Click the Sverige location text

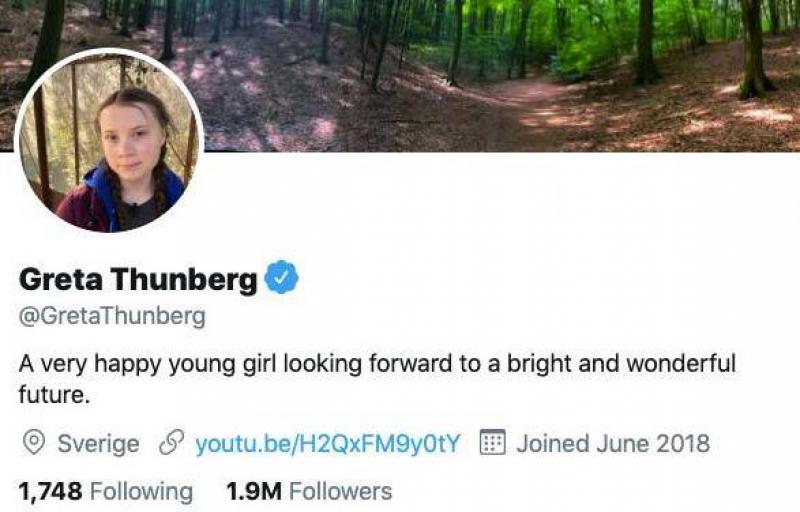98,443
